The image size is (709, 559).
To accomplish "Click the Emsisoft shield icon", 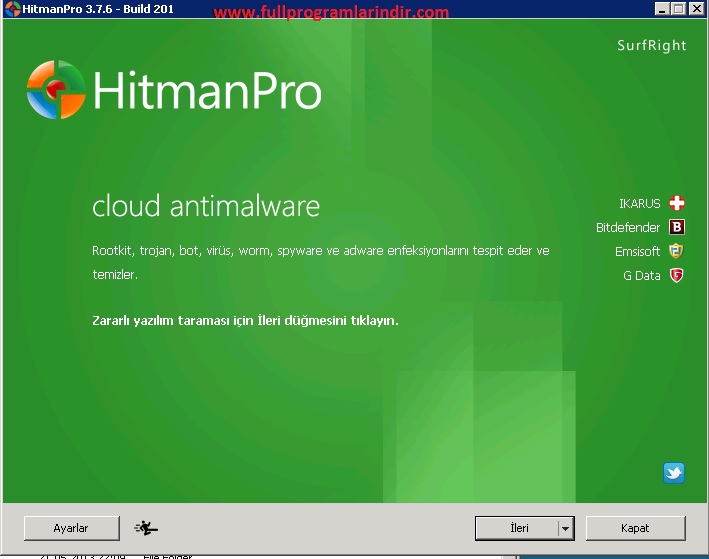I will pos(677,251).
